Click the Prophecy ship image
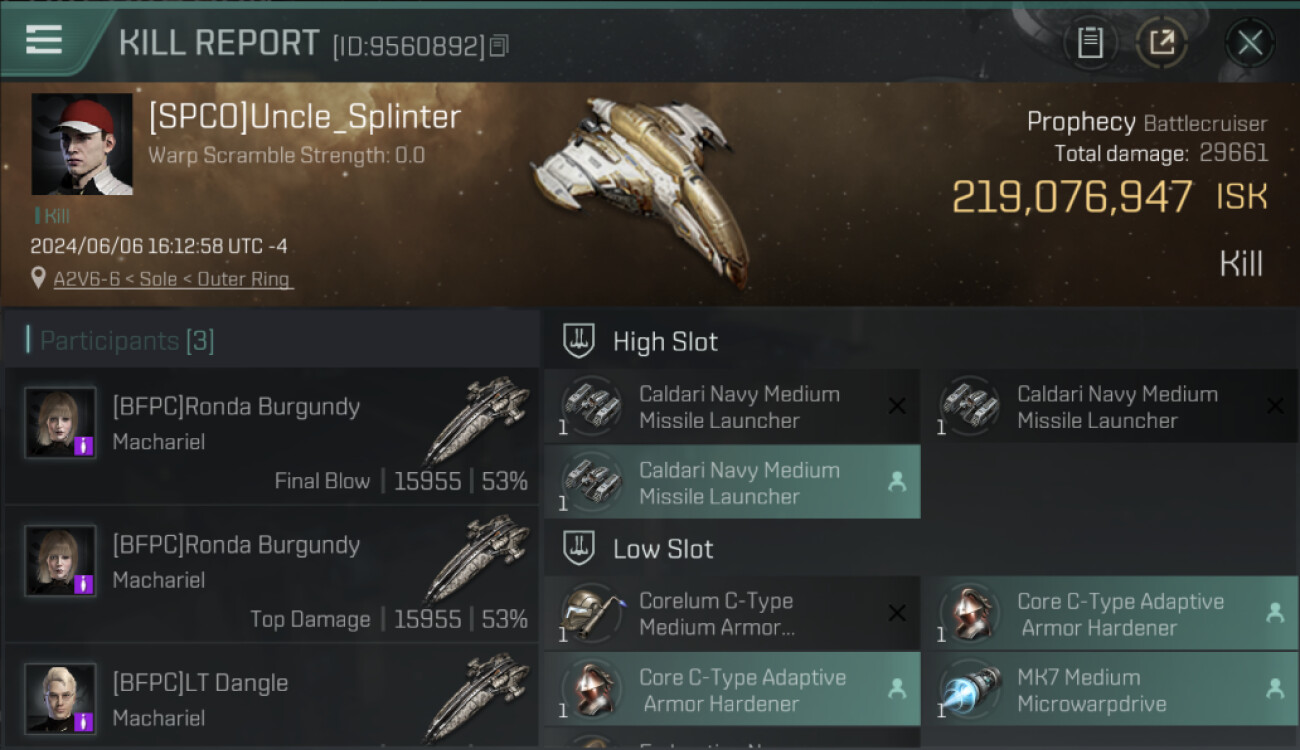Viewport: 1300px width, 750px height. tap(640, 190)
